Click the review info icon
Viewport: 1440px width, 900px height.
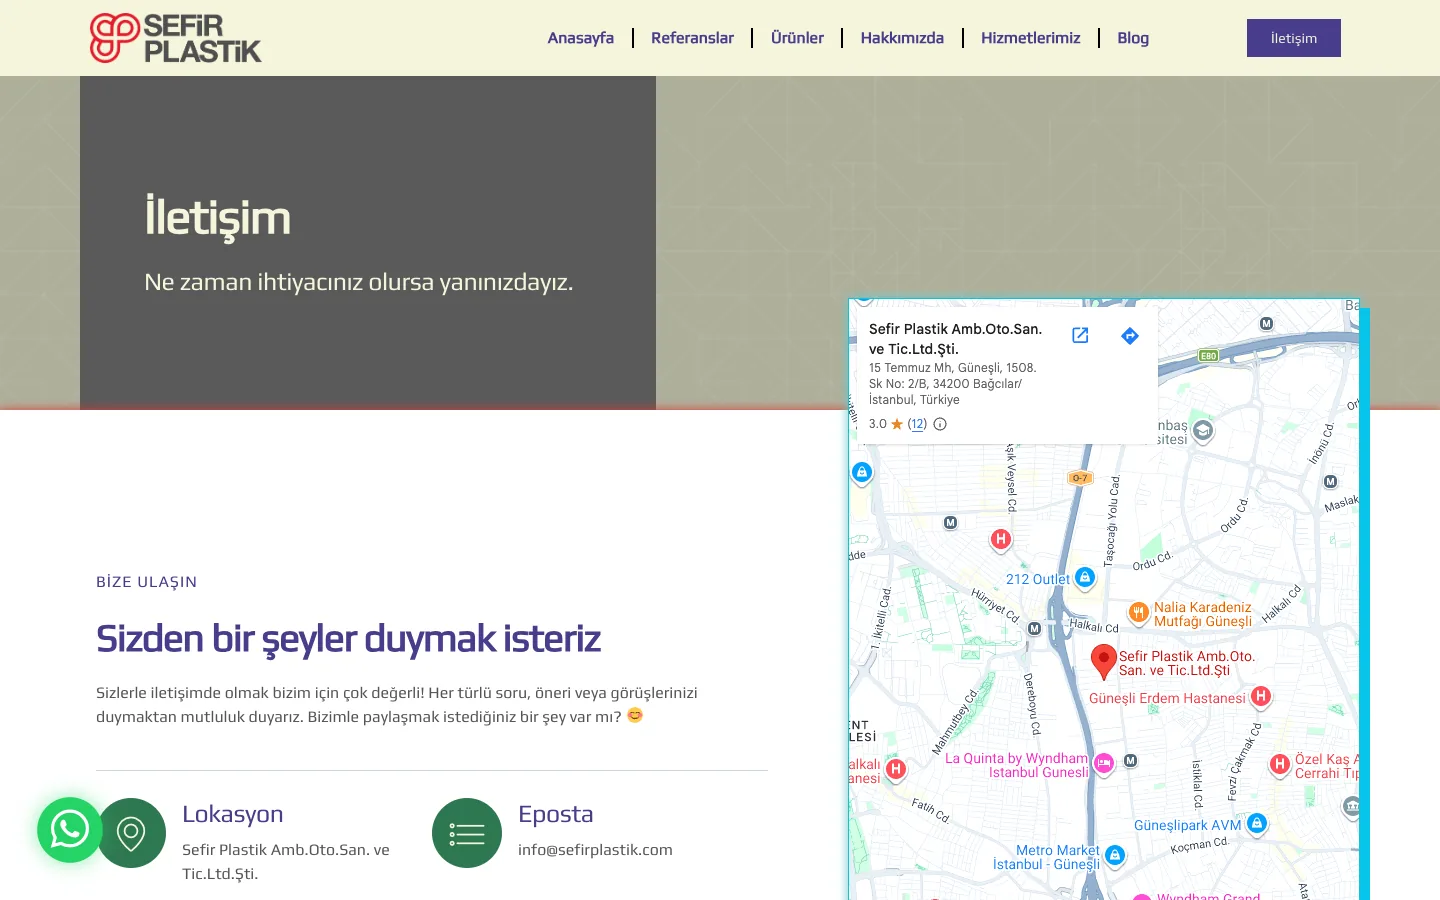pyautogui.click(x=940, y=424)
